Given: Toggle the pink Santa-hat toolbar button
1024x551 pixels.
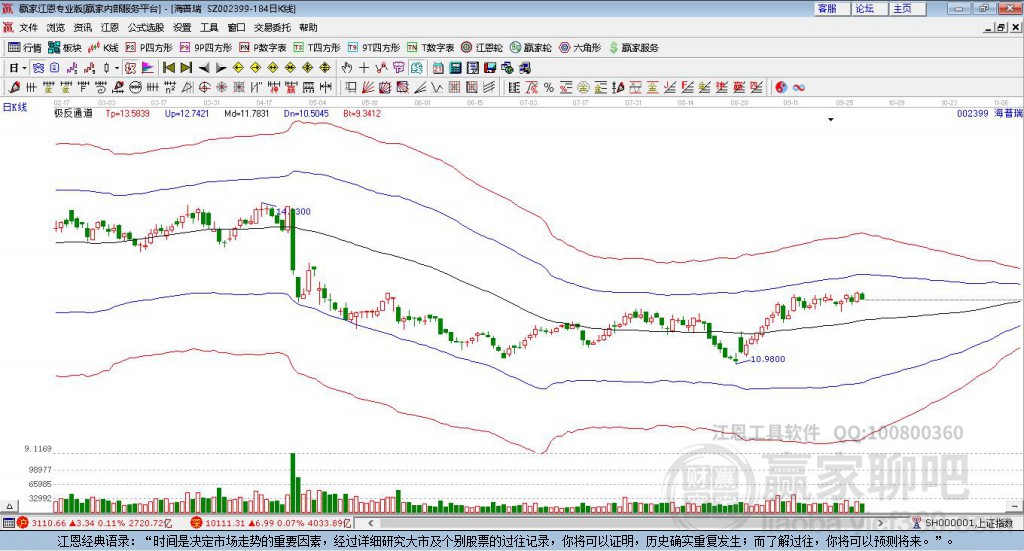Looking at the screenshot, I should tap(398, 68).
